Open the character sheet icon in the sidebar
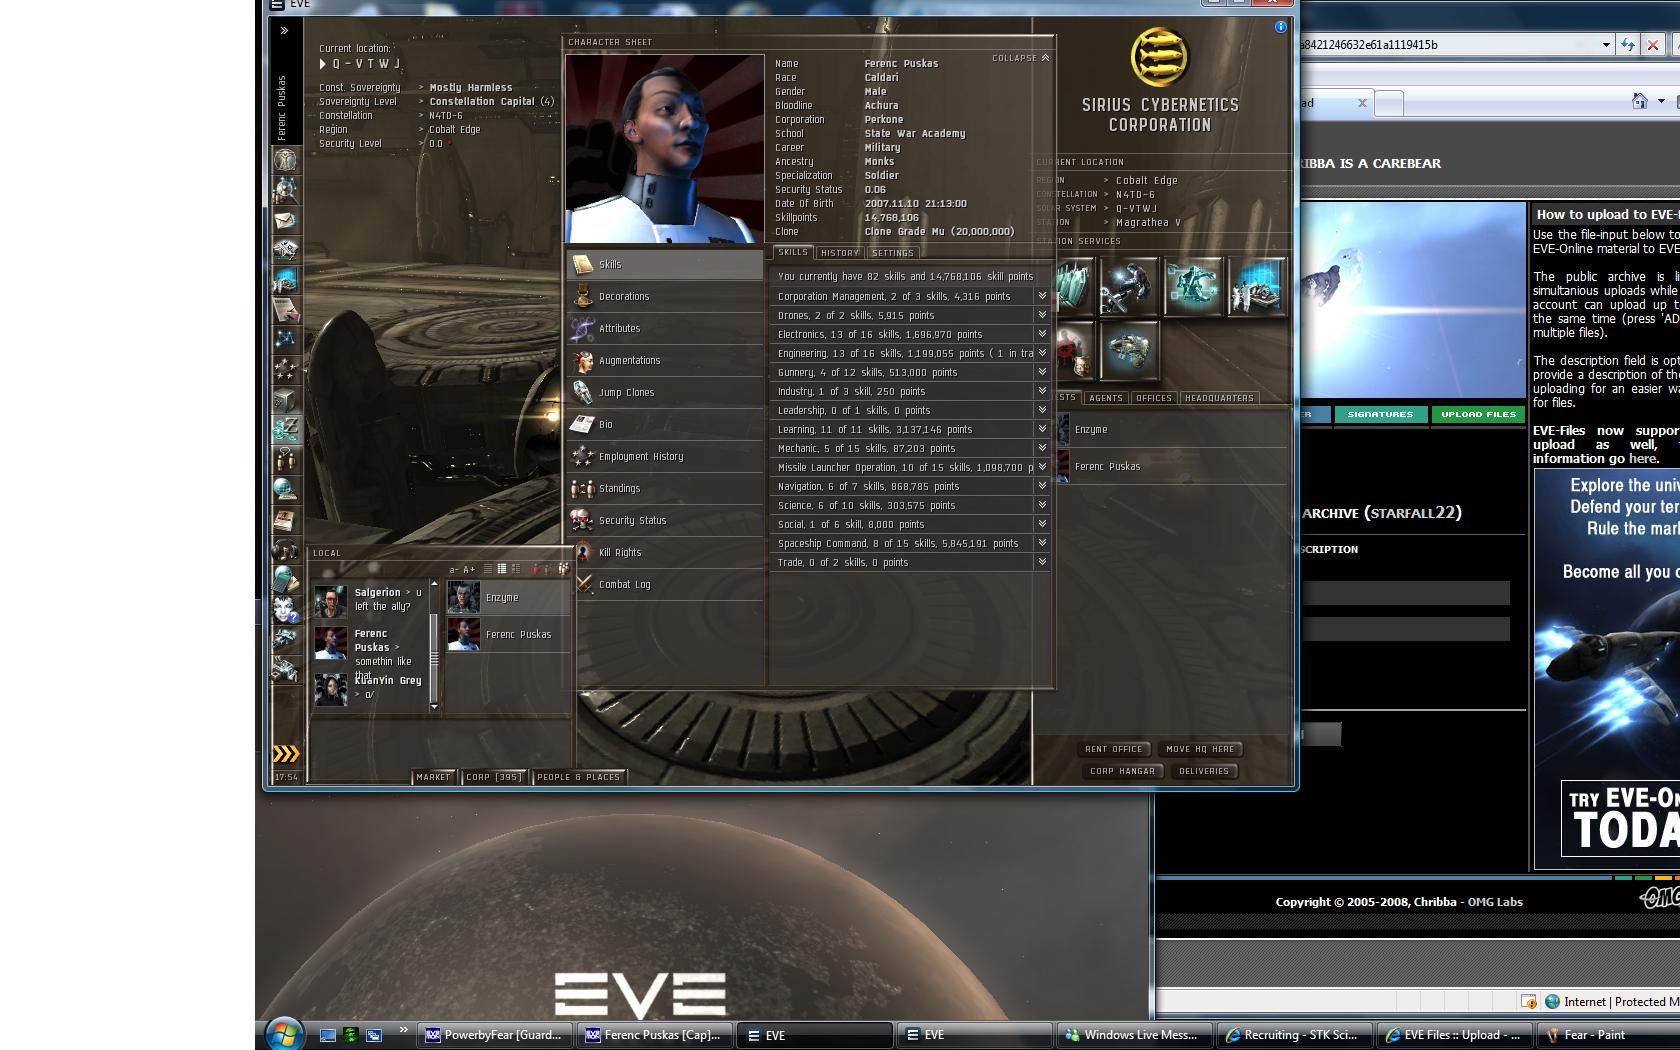Screen dimensions: 1680x1050 tap(286, 160)
